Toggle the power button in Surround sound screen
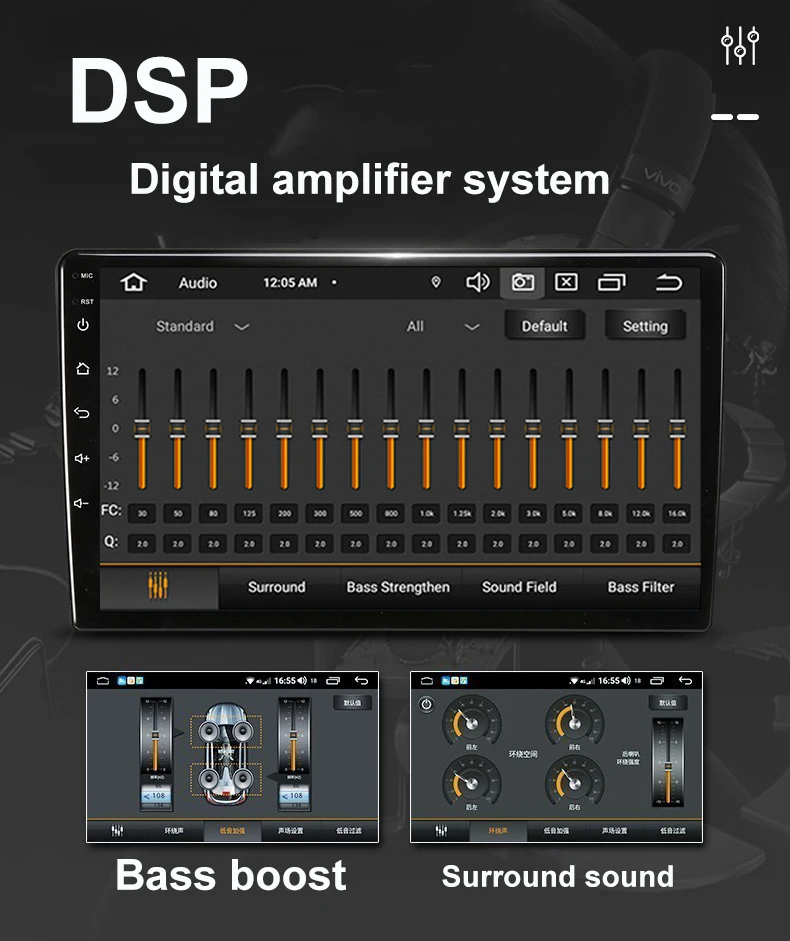Viewport: 790px width, 941px height. point(426,704)
